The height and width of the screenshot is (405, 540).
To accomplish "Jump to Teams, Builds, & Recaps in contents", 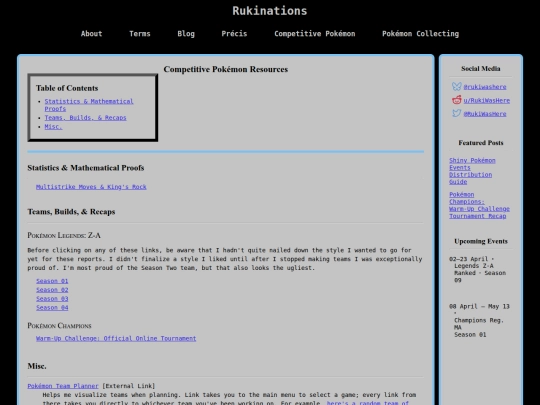I will 85,117.
